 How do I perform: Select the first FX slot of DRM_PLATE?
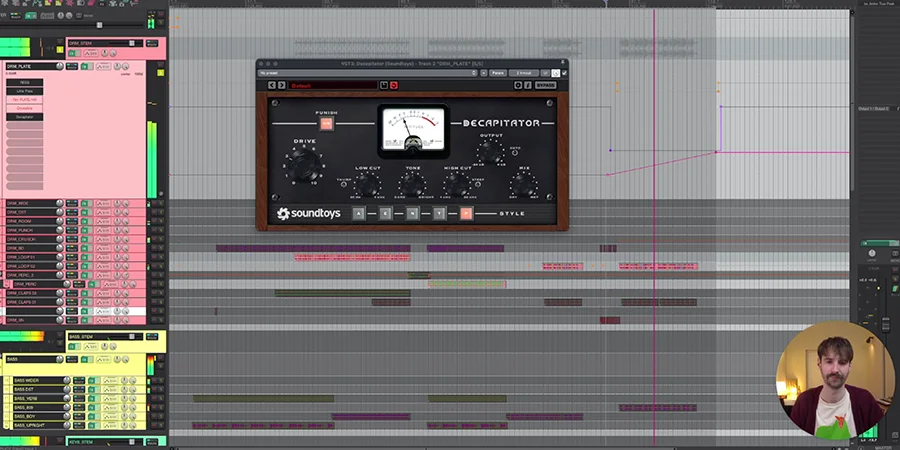[x=25, y=82]
